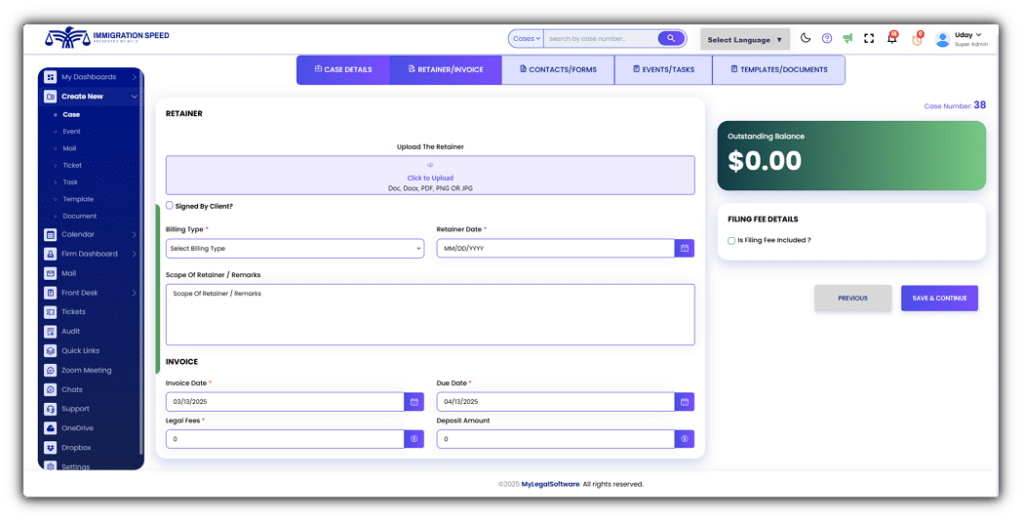Switch to the Case Details tab

click(x=344, y=69)
